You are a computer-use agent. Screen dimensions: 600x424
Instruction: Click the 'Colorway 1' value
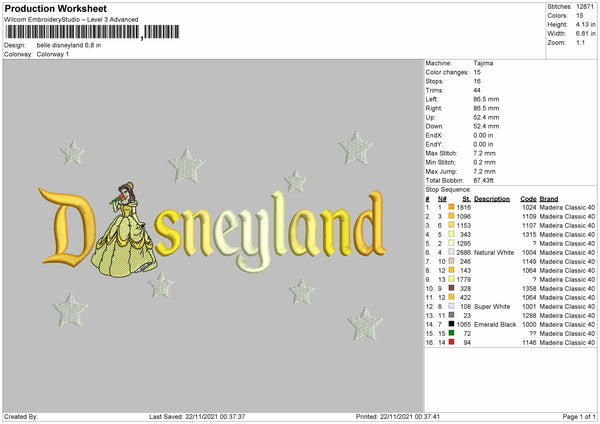(x=53, y=54)
